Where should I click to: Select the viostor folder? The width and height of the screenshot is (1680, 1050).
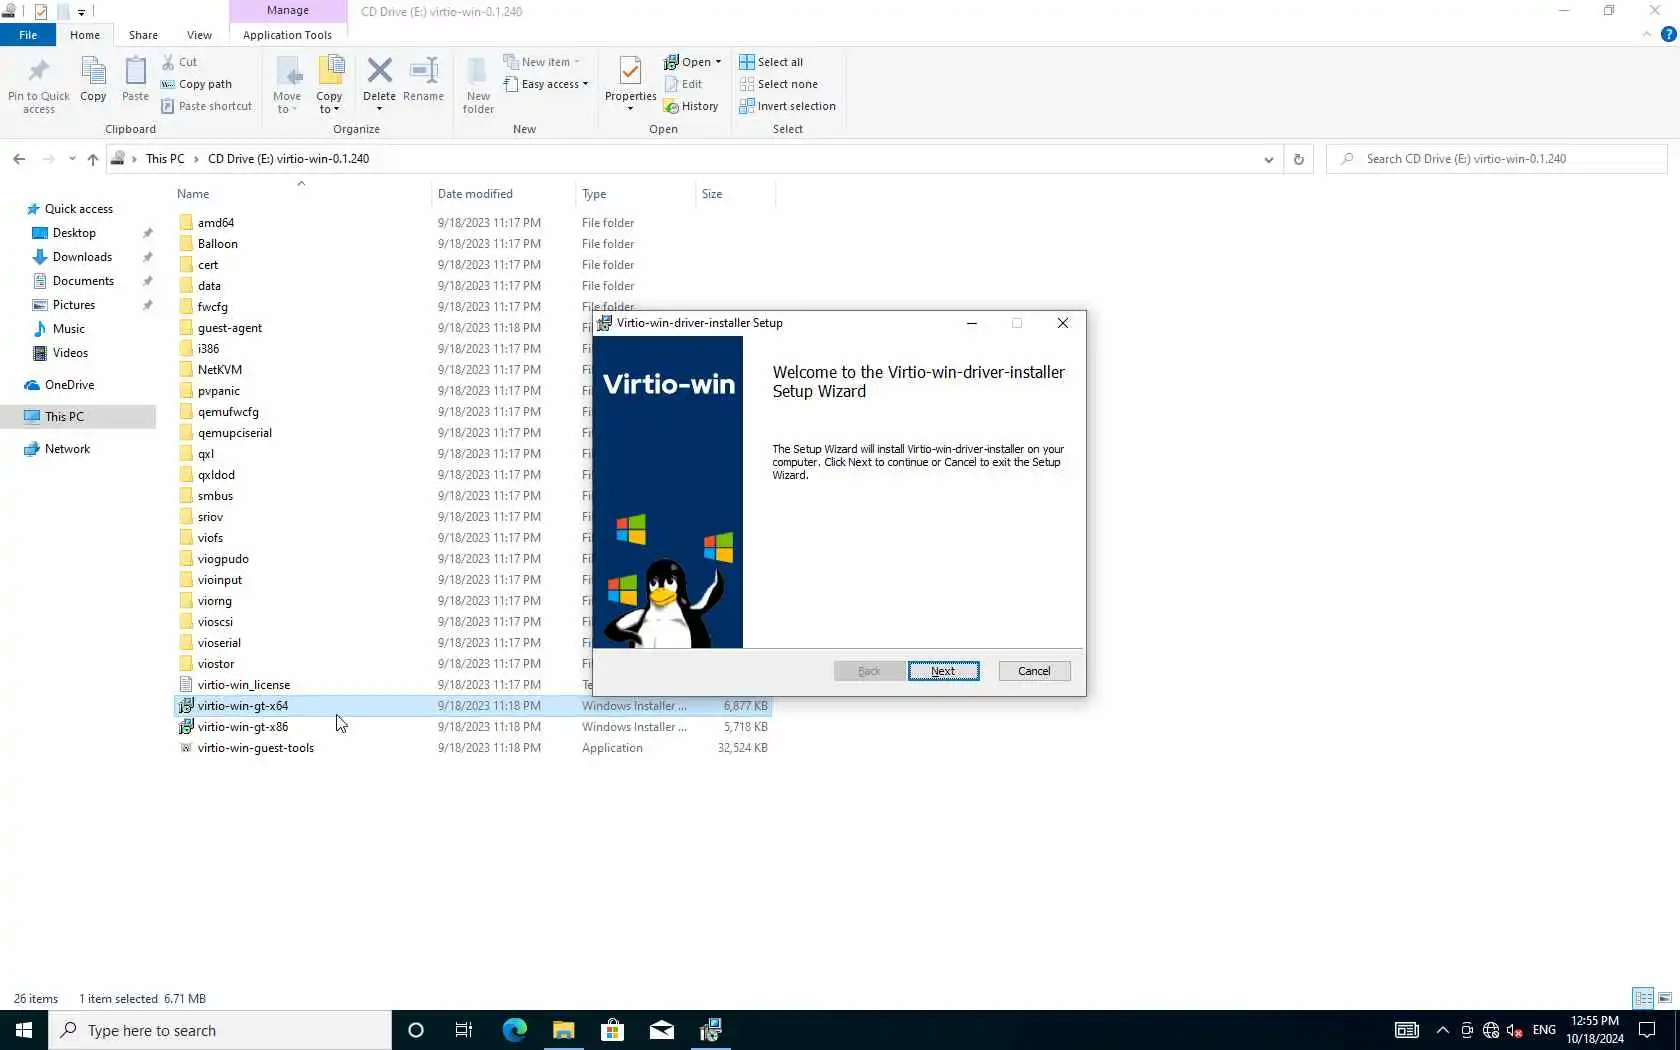[x=215, y=664]
